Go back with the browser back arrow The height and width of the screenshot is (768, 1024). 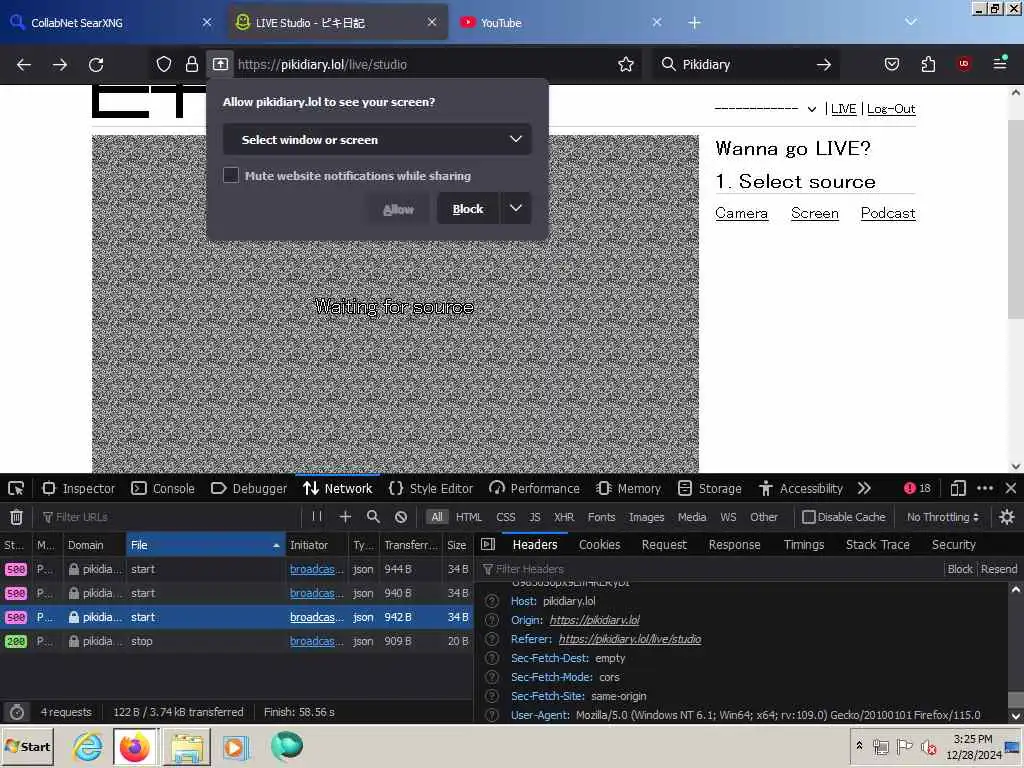point(24,65)
